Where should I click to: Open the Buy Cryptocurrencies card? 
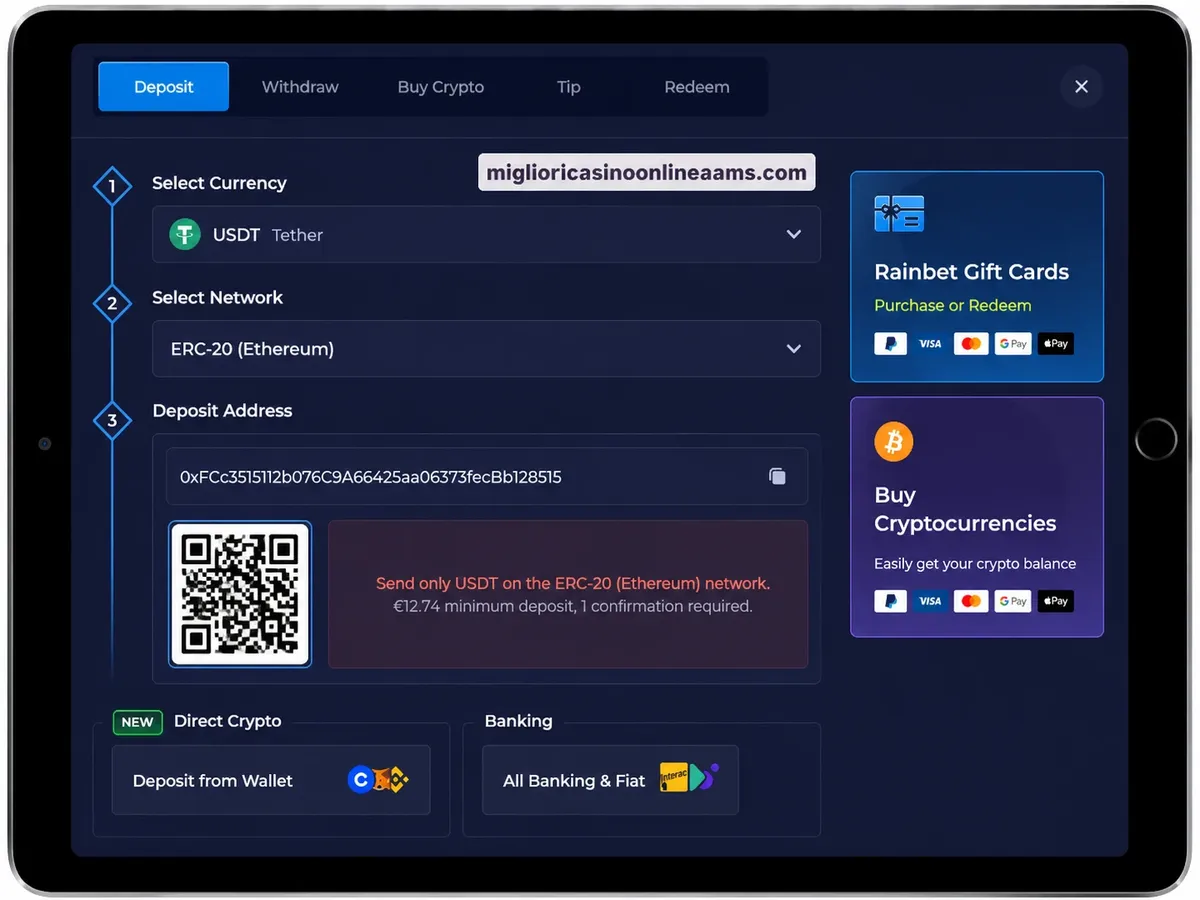[977, 517]
